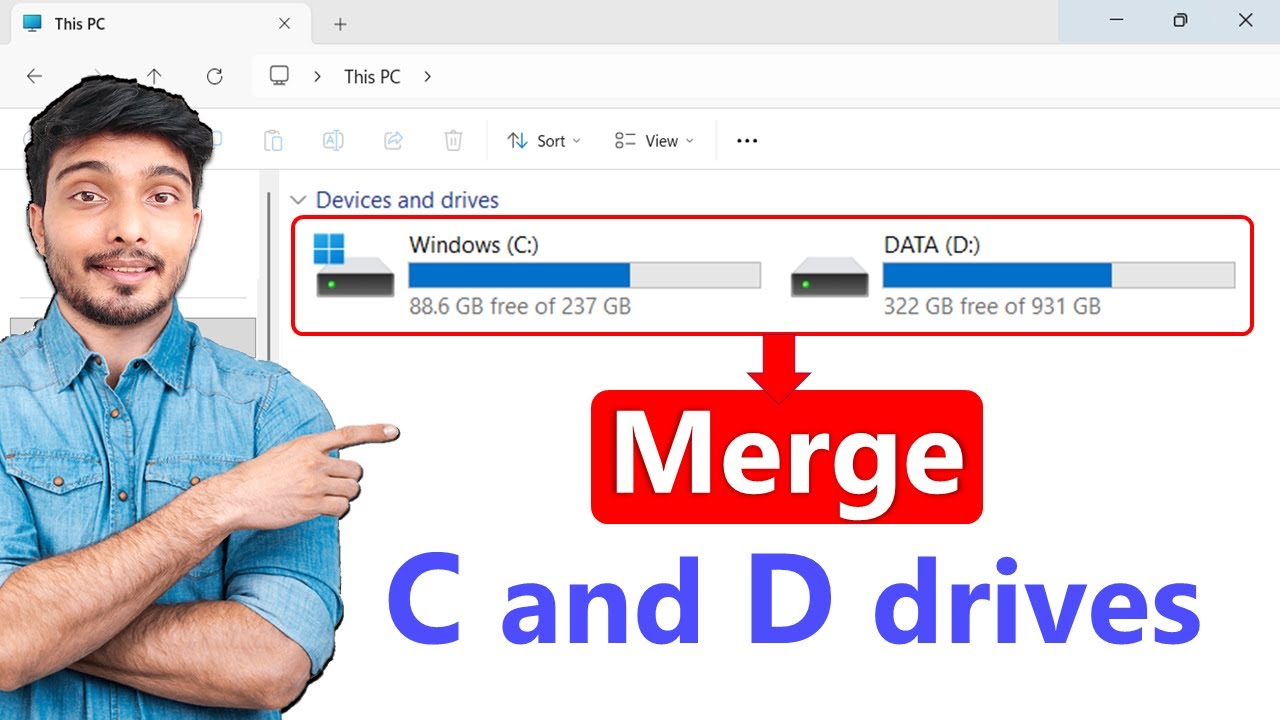
Task: Click the Share toolbar icon
Action: (393, 141)
